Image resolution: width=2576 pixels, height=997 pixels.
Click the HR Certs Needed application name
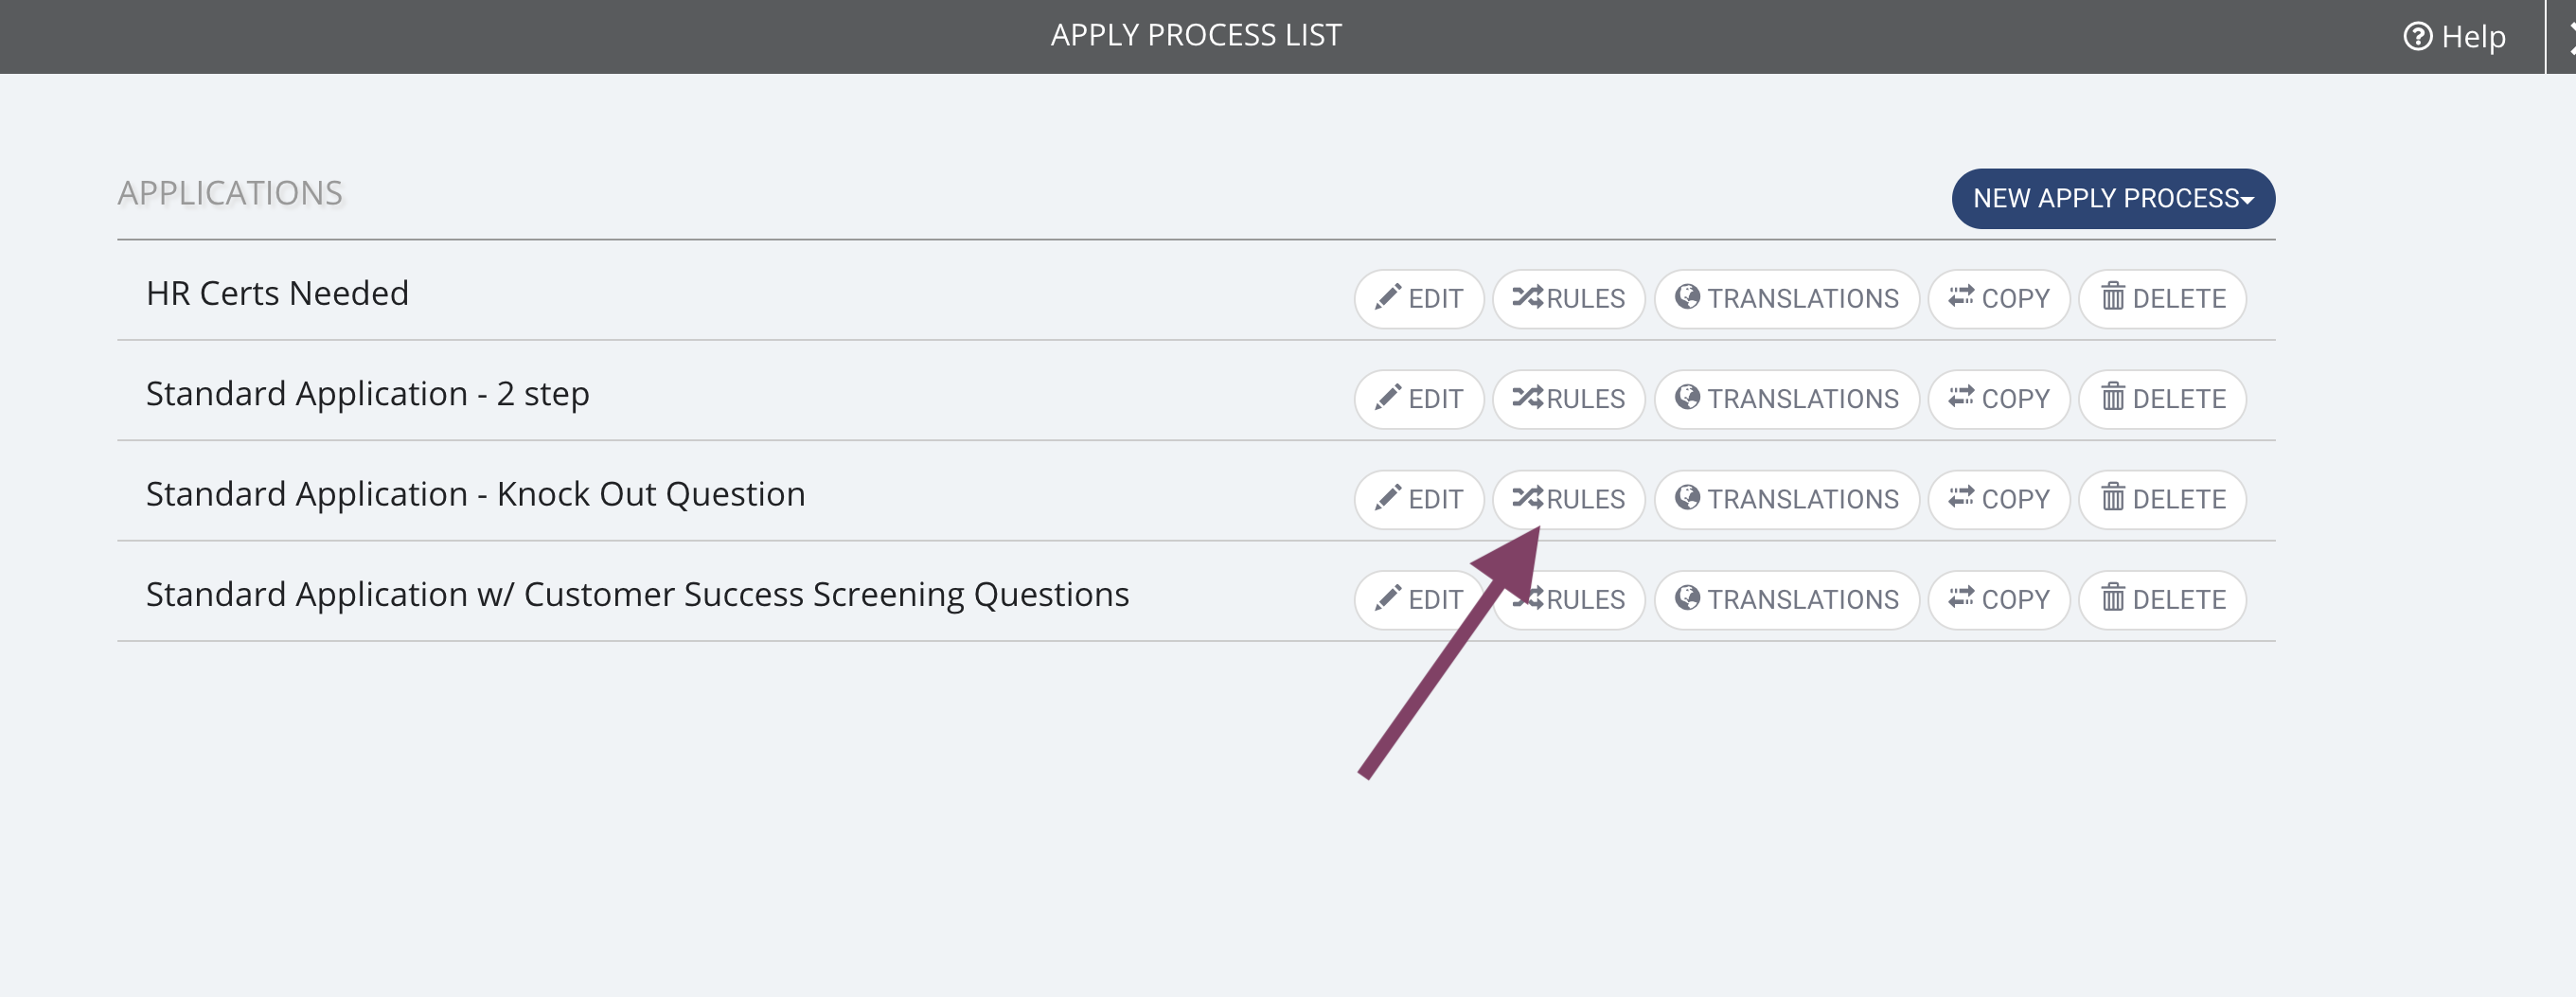pyautogui.click(x=277, y=293)
